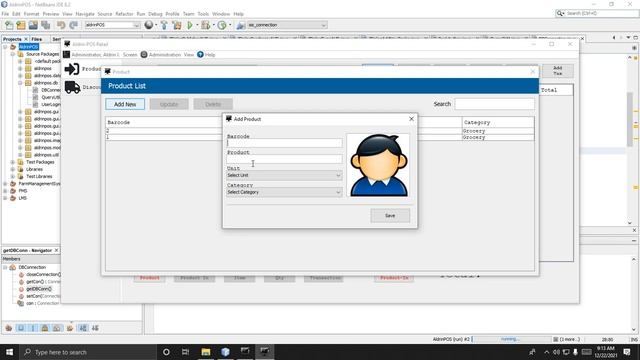Open the Select Unit dropdown
The height and width of the screenshot is (360, 640).
[284, 176]
